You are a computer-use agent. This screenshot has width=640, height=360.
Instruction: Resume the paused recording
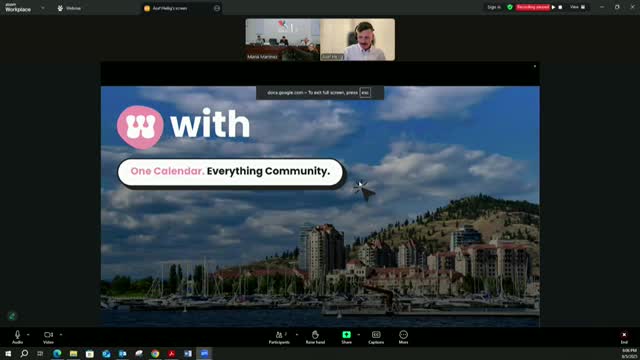tap(553, 7)
